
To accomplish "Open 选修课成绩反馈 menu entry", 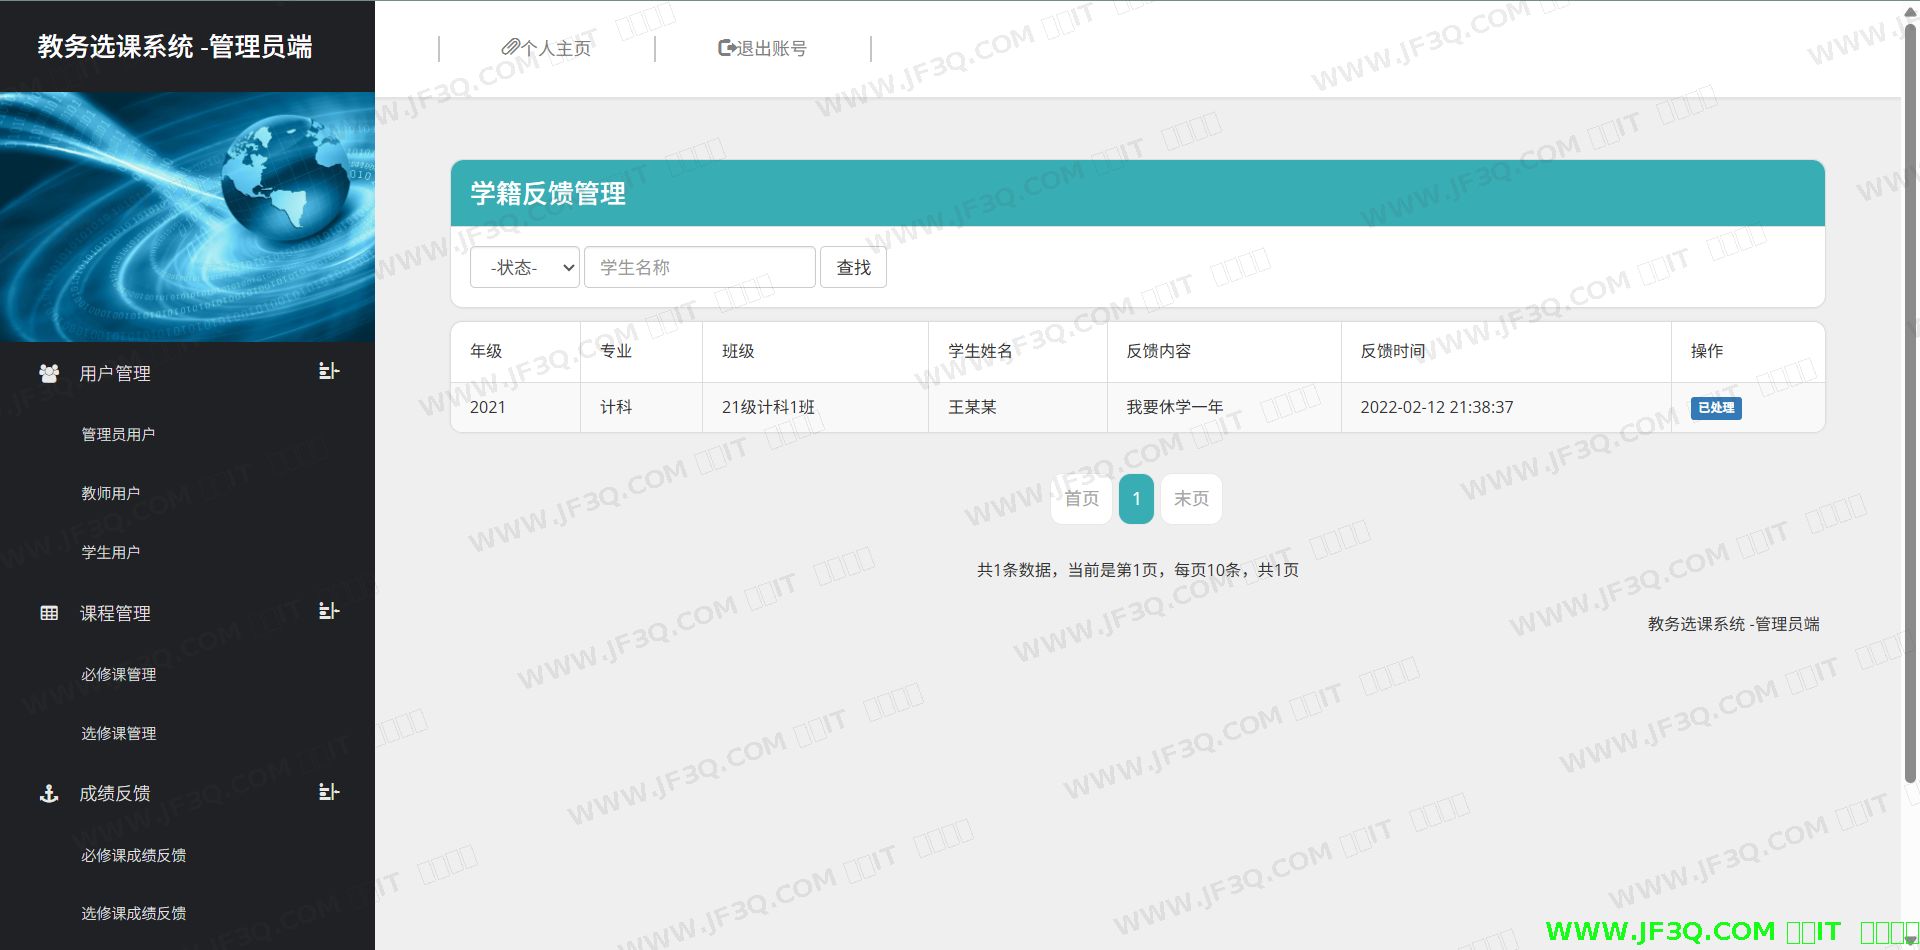I will (x=134, y=913).
